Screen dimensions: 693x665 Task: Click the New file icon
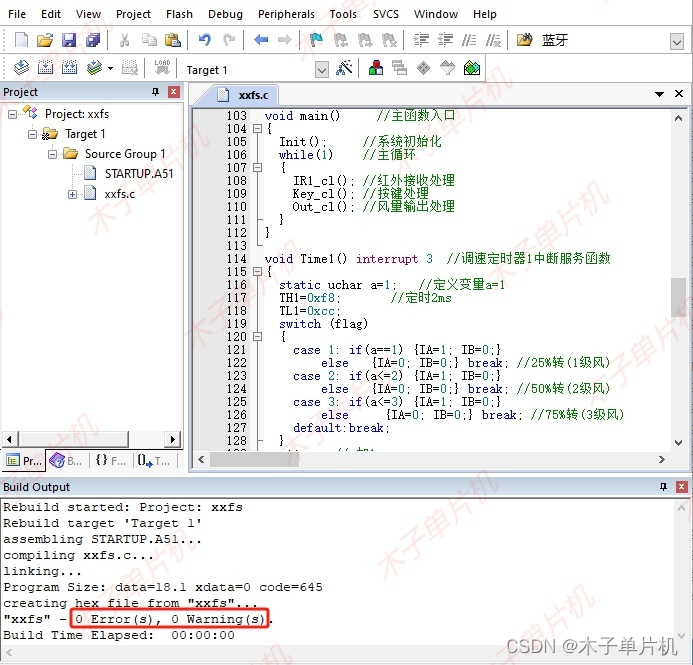[21, 40]
